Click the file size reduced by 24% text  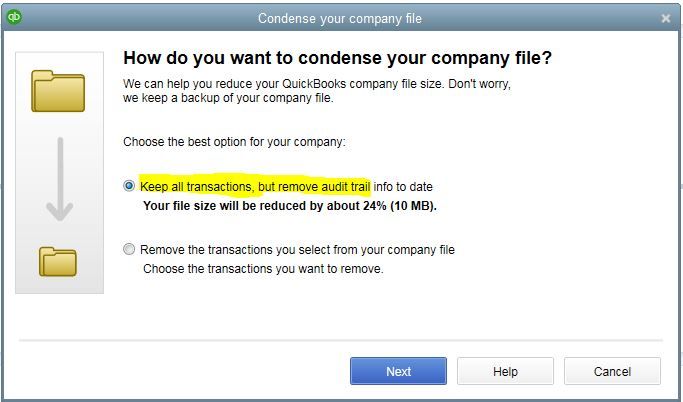pos(290,206)
